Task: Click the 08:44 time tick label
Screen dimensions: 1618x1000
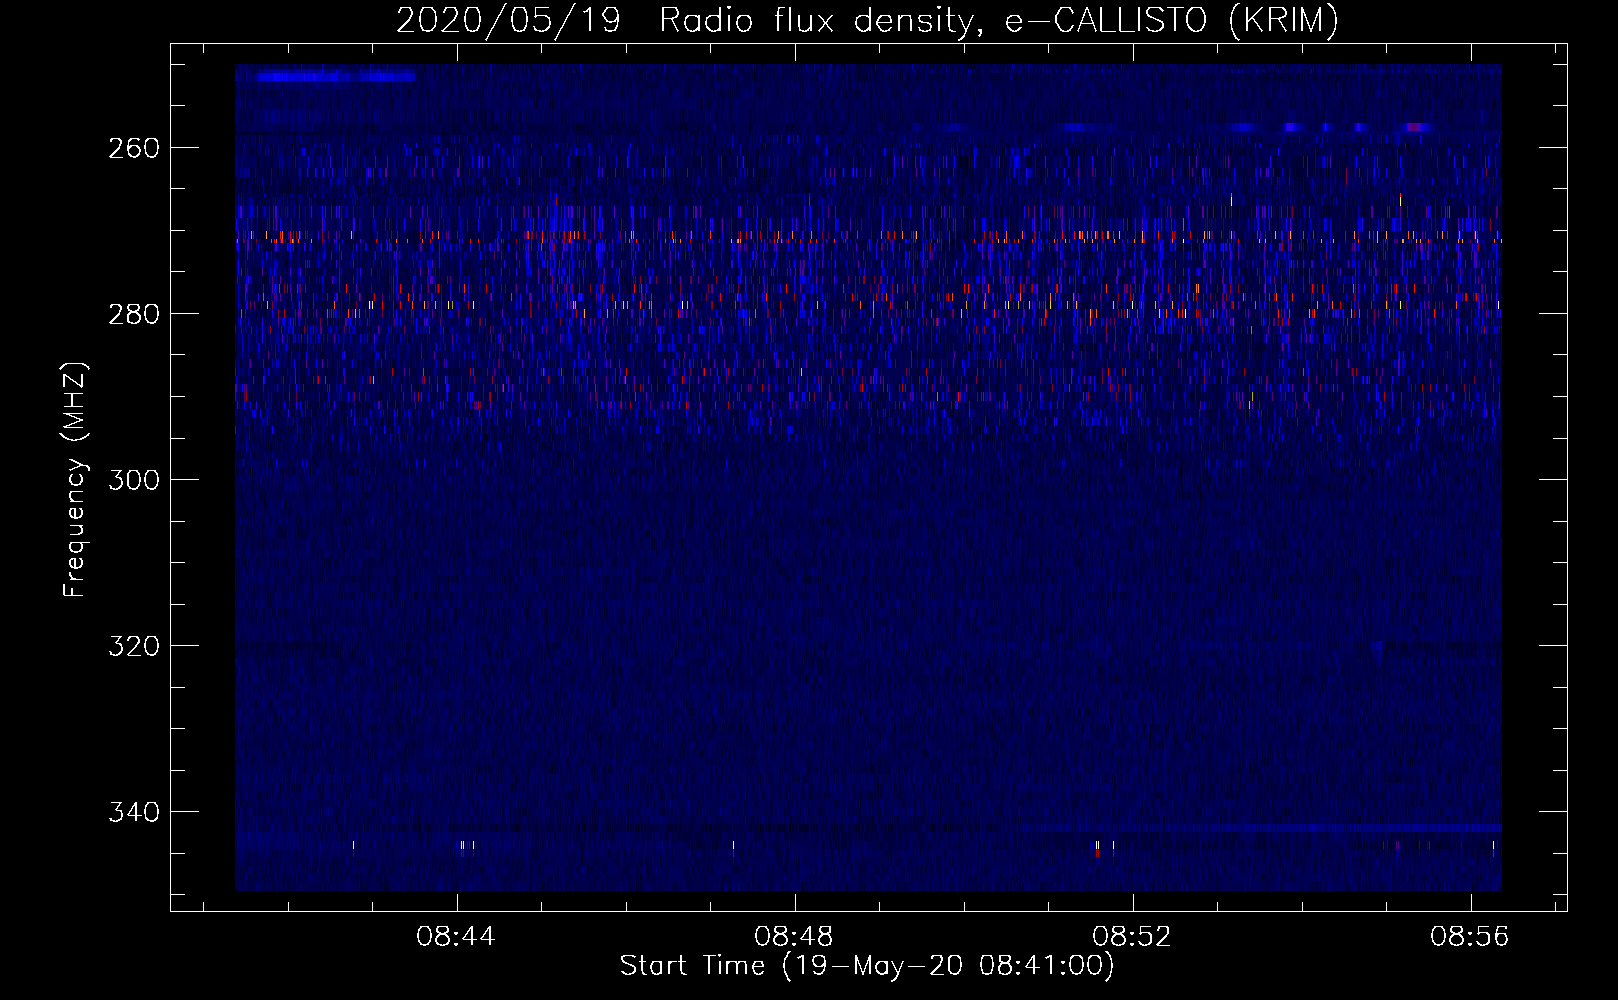Action: (457, 937)
